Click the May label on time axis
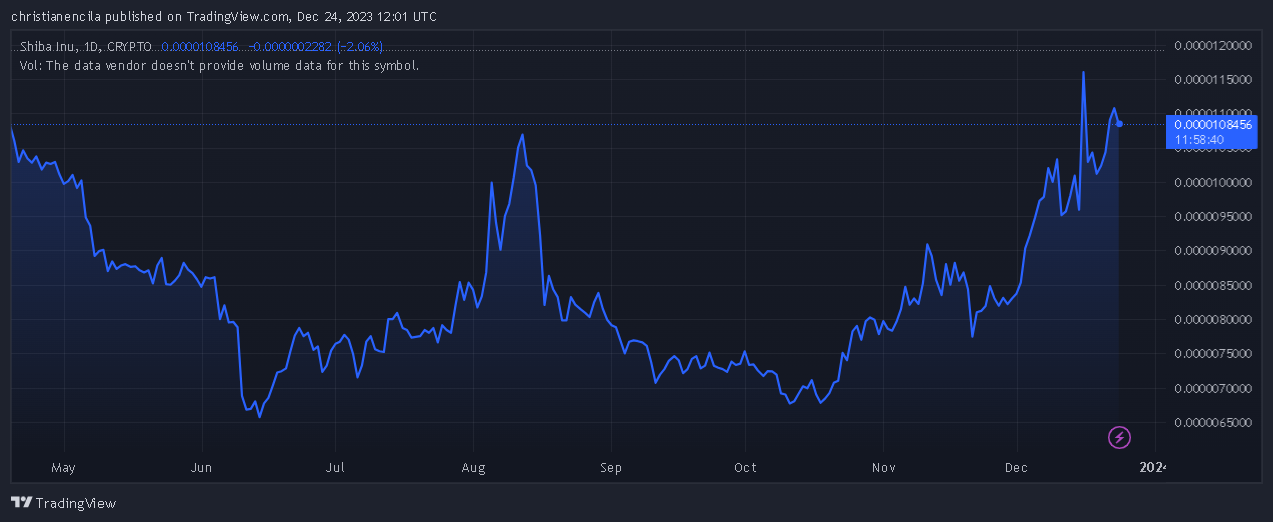The width and height of the screenshot is (1273, 522). (64, 467)
